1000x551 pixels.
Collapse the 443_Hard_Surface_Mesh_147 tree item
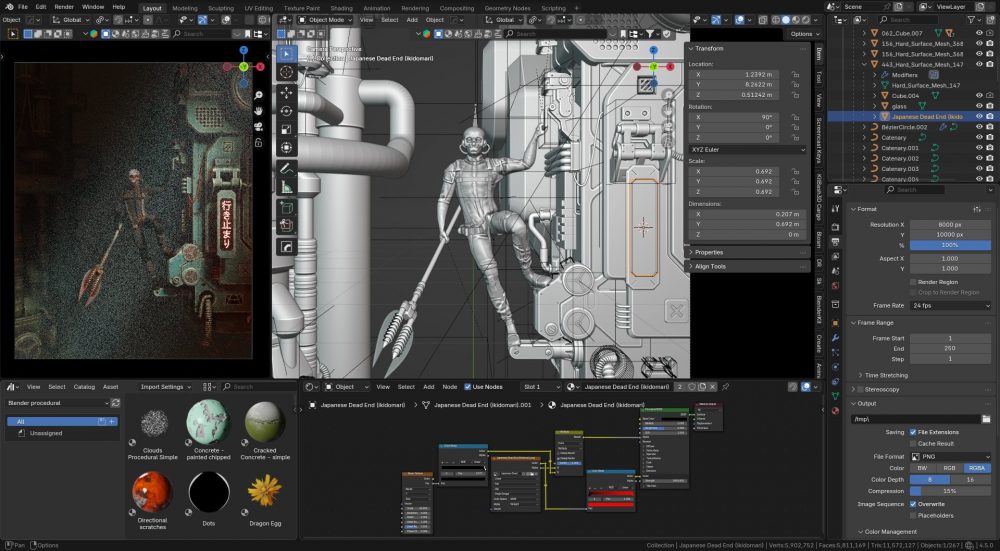tap(865, 64)
